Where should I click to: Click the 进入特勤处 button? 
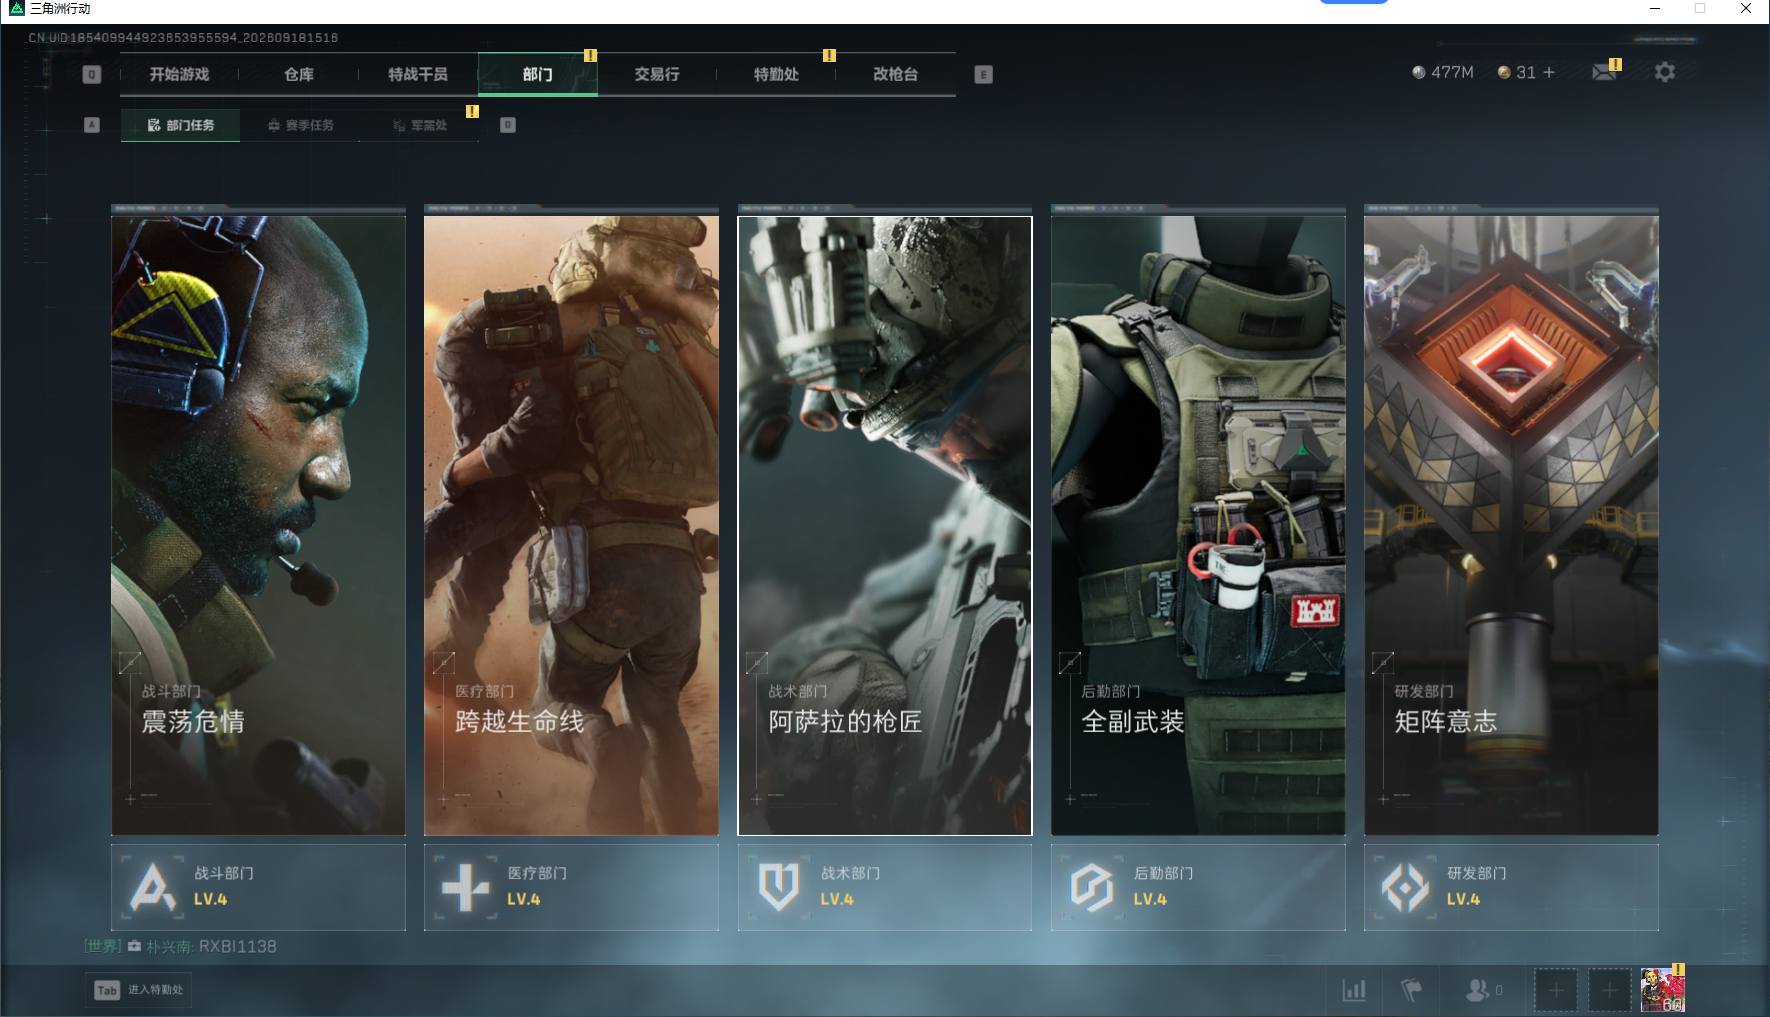pos(138,990)
